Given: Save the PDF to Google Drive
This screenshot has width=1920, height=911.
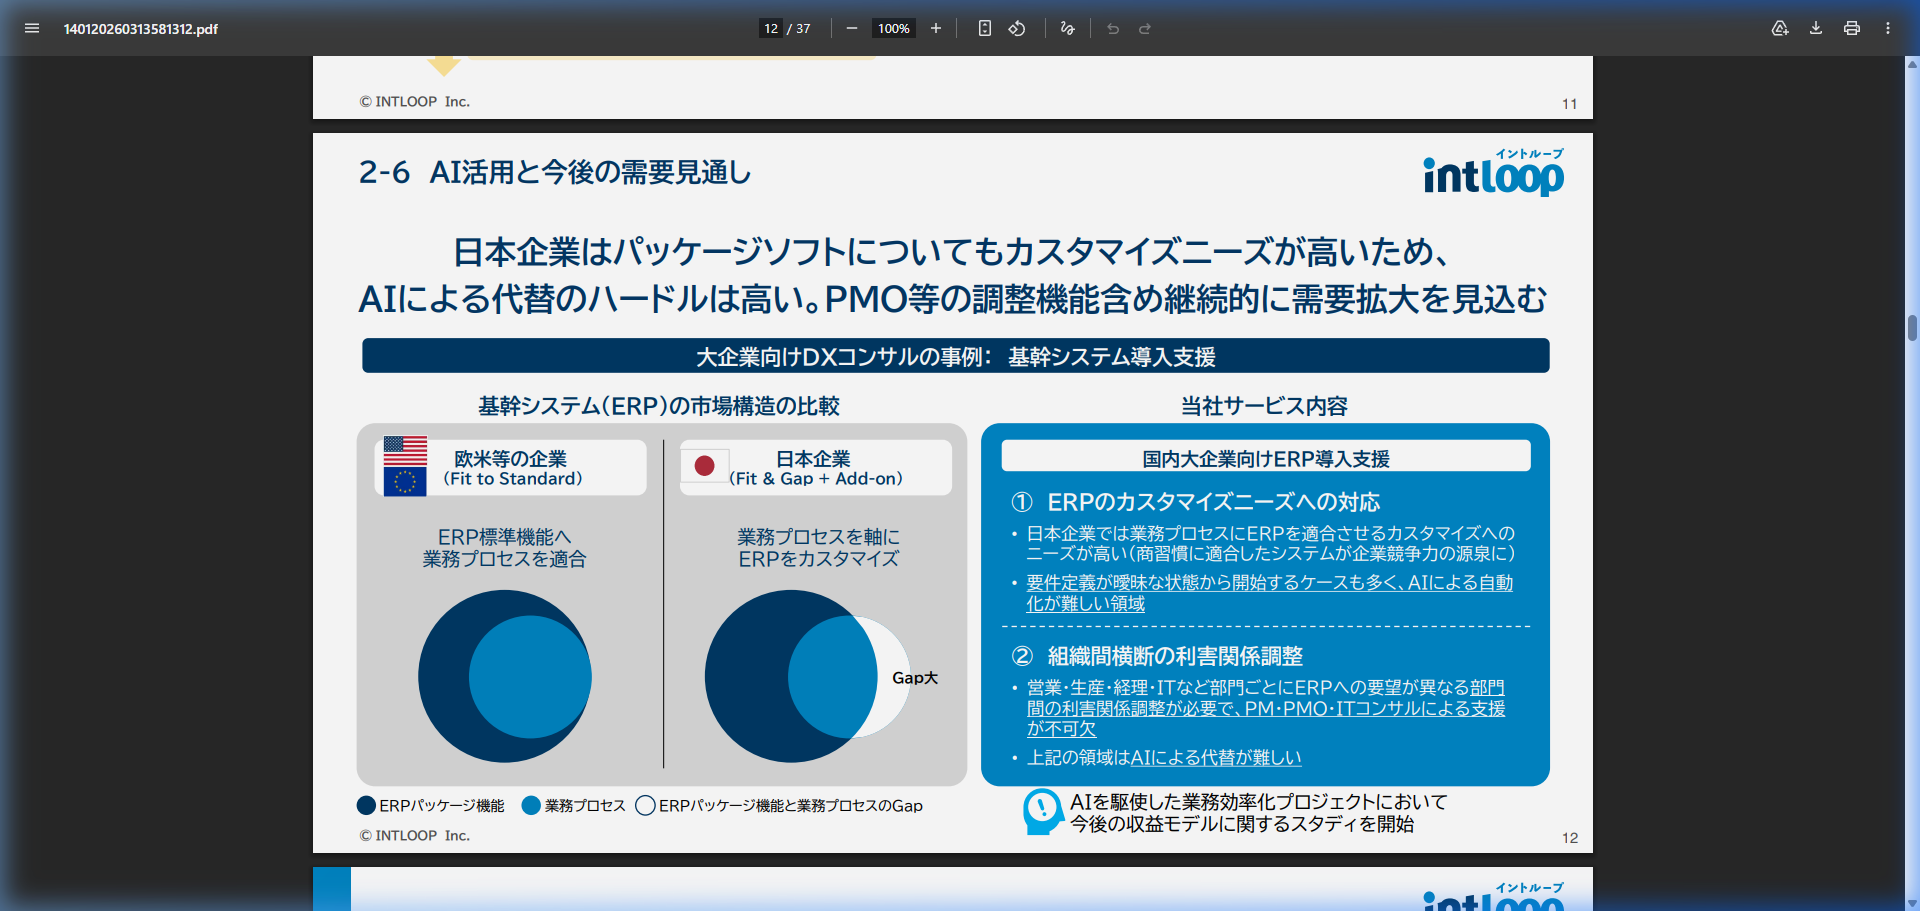Looking at the screenshot, I should (x=1781, y=28).
